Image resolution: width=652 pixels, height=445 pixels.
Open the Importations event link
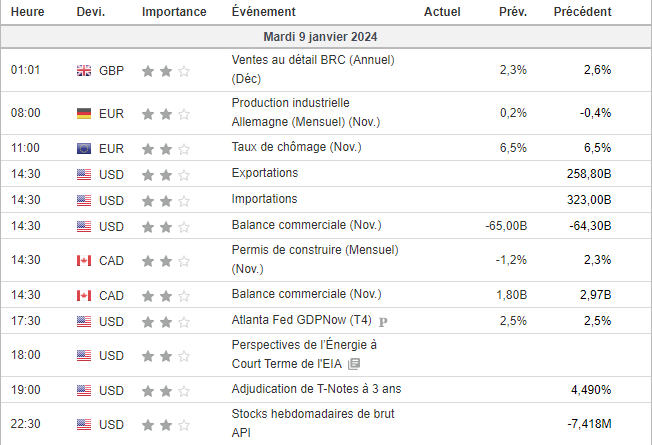(264, 199)
